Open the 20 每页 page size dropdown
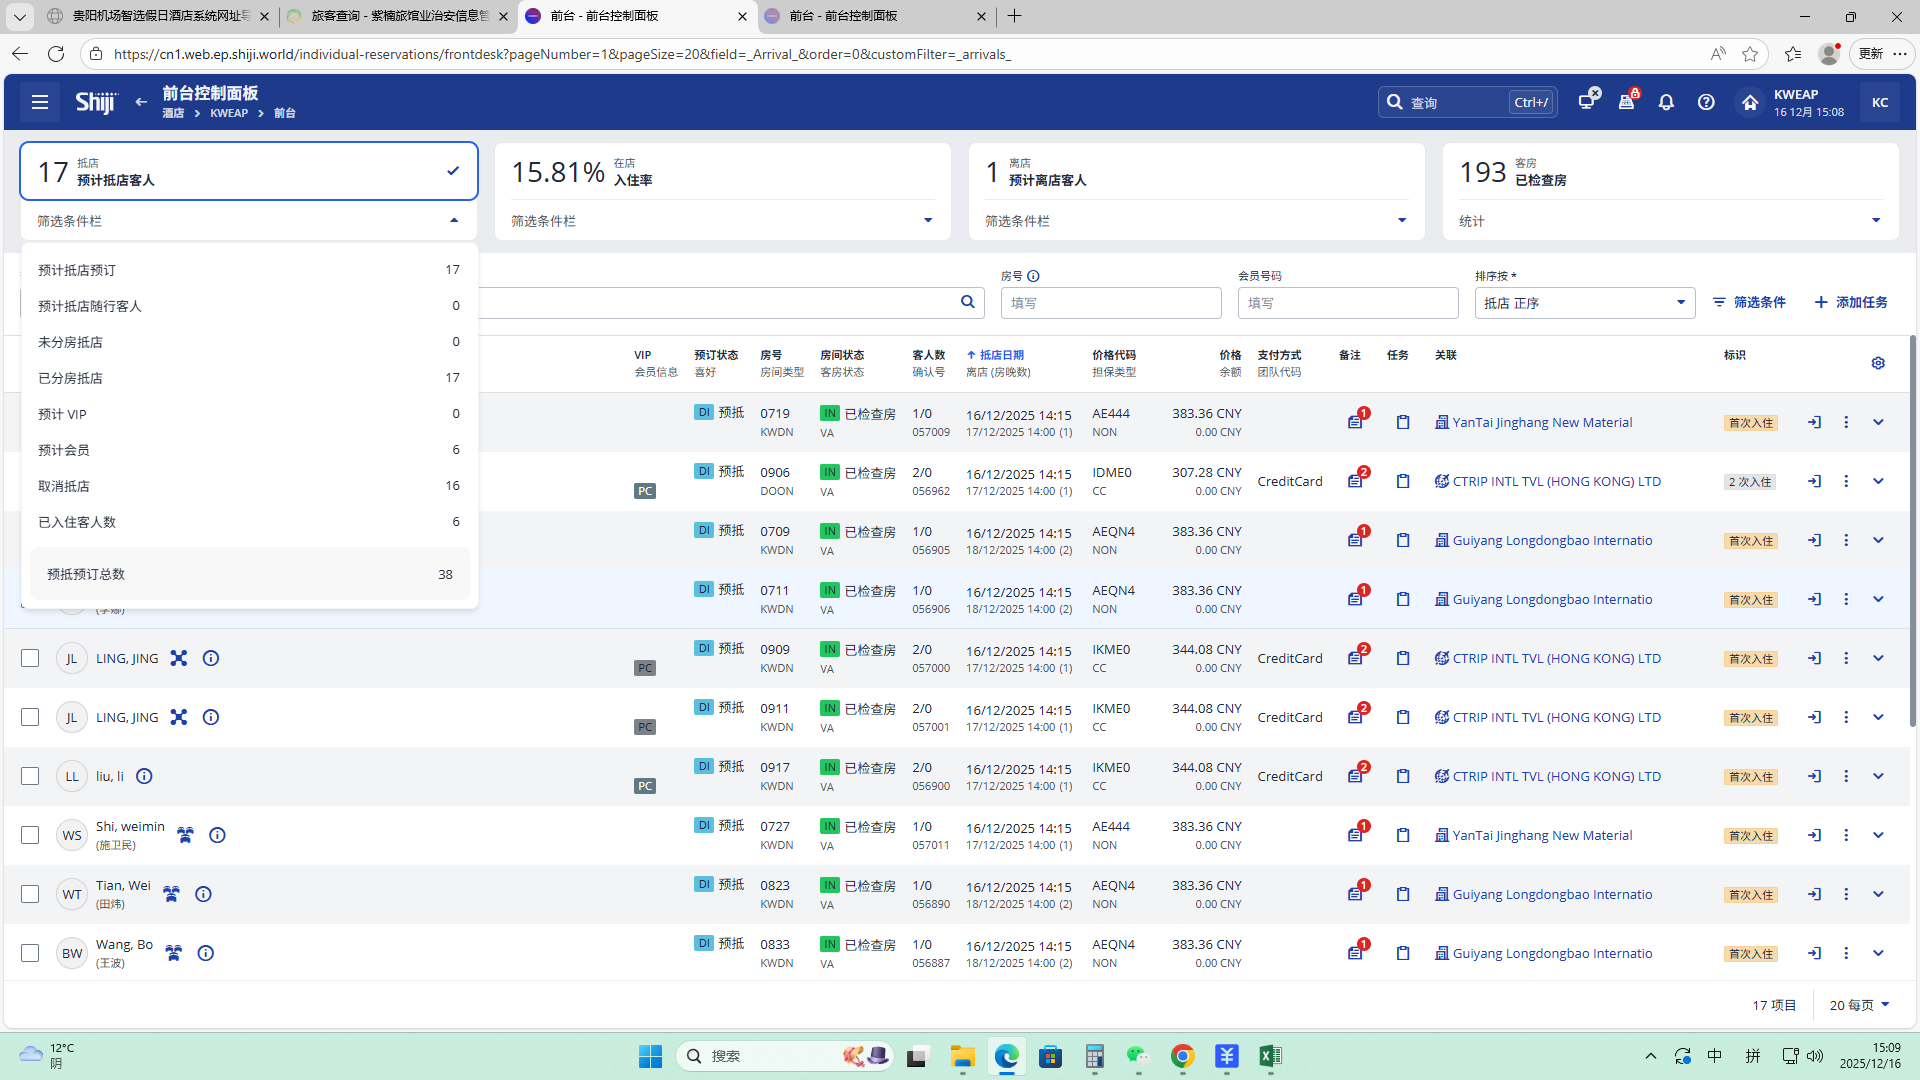Image resolution: width=1920 pixels, height=1080 pixels. tap(1859, 1005)
